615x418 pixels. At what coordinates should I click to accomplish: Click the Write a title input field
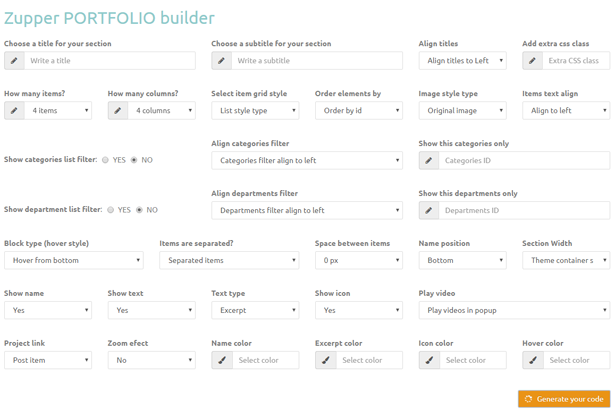tap(110, 61)
